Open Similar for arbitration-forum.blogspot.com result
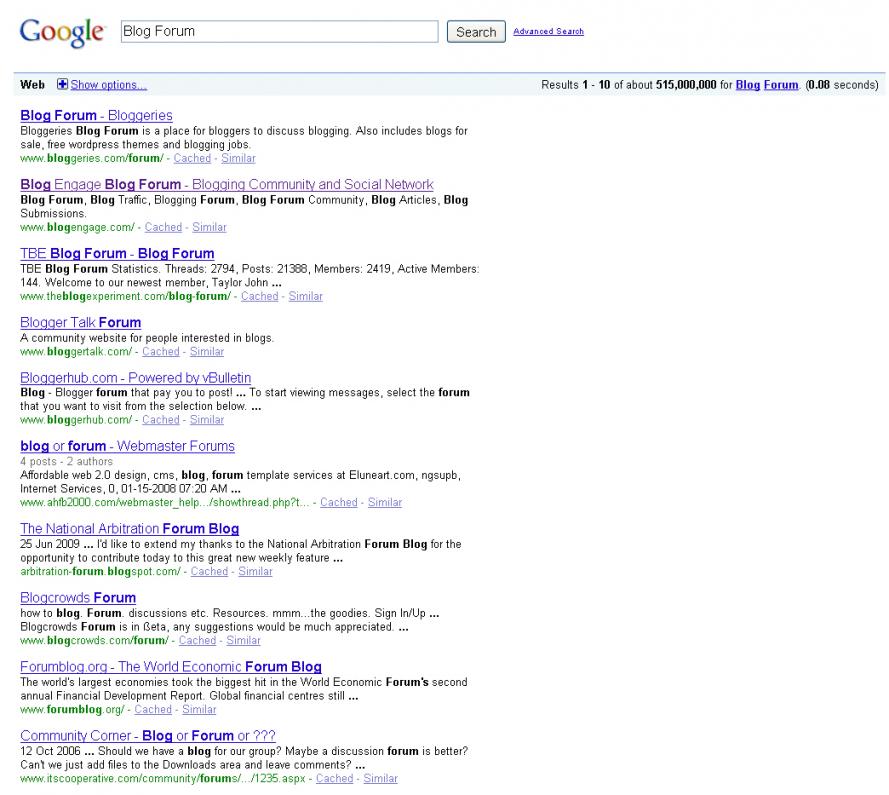This screenshot has height=795, width=889. pos(255,572)
